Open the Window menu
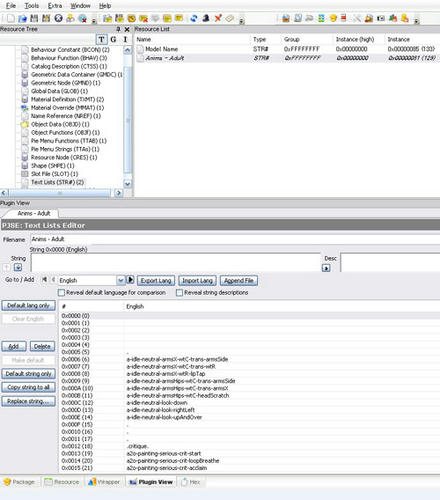The height and width of the screenshot is (500, 440). 80,6
